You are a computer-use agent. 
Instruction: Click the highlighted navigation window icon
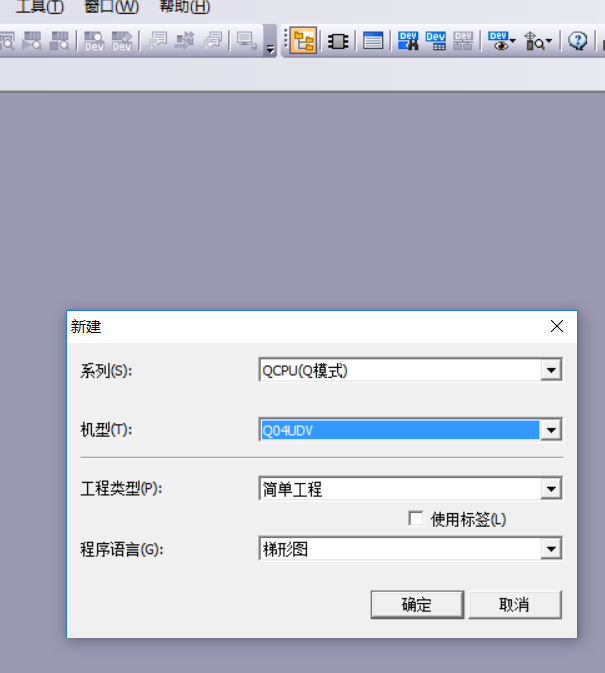[x=304, y=41]
